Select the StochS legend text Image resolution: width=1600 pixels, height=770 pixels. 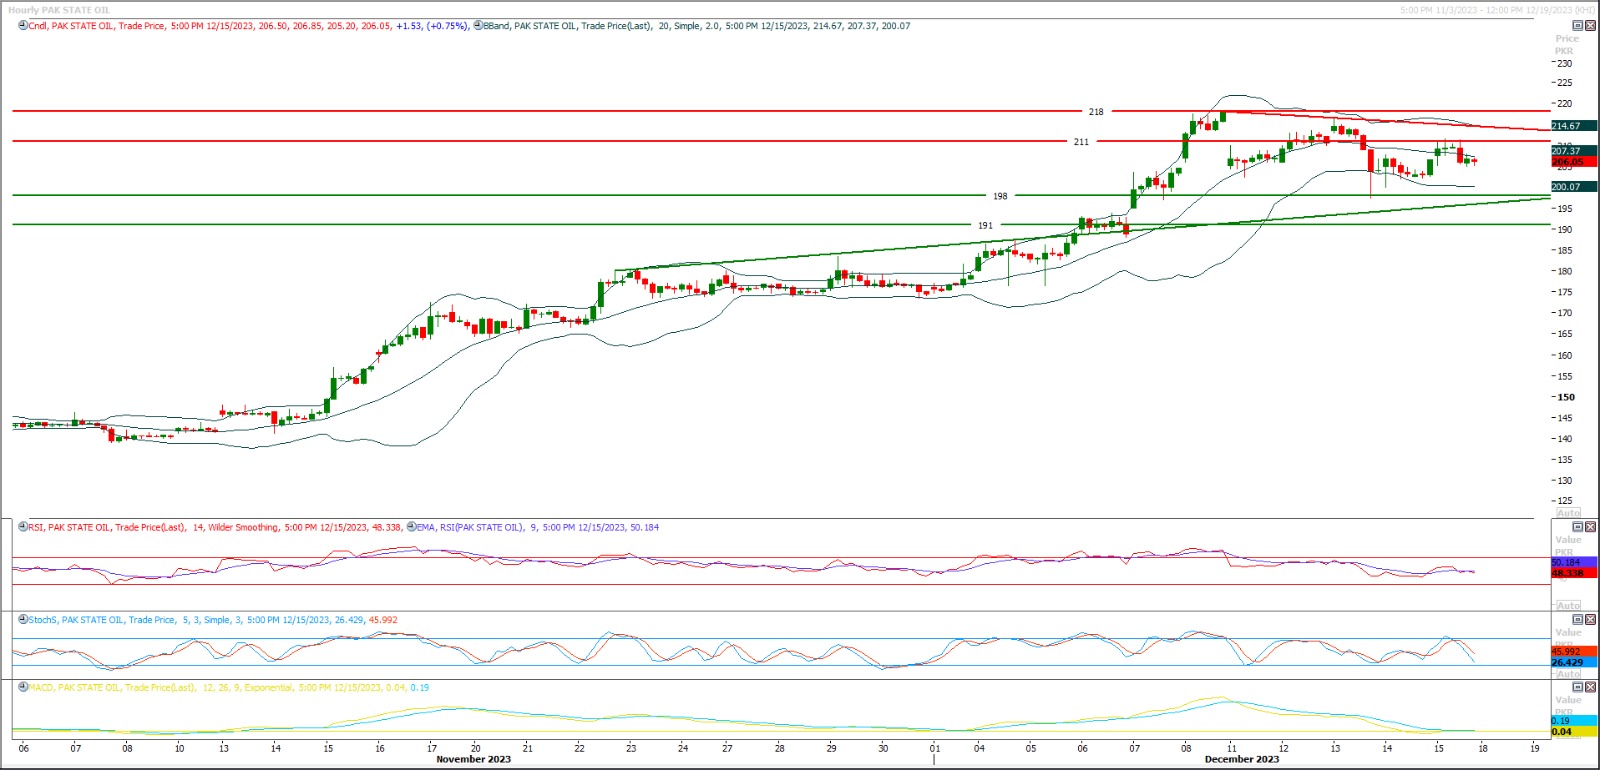pyautogui.click(x=213, y=620)
